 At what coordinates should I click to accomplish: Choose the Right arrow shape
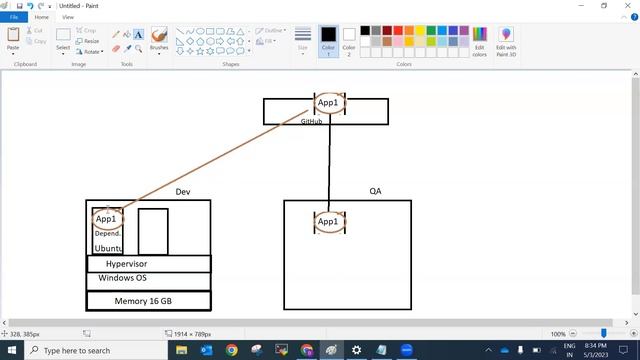pyautogui.click(x=220, y=41)
